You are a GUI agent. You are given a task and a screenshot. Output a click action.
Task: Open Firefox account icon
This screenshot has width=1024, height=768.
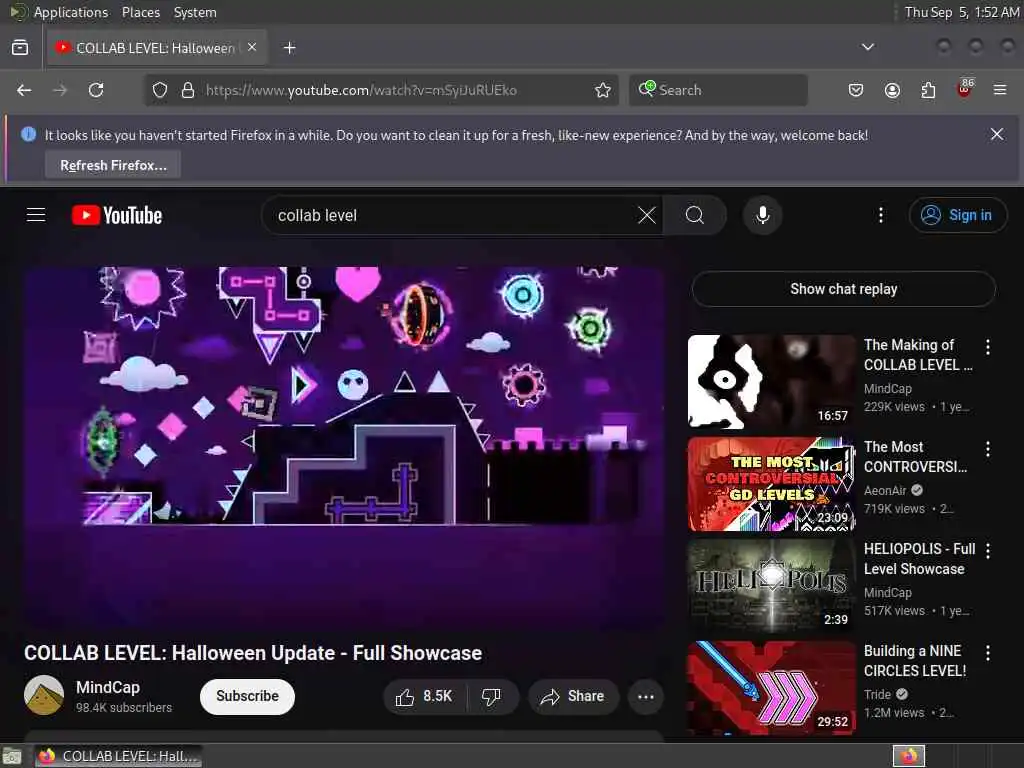[x=892, y=90]
